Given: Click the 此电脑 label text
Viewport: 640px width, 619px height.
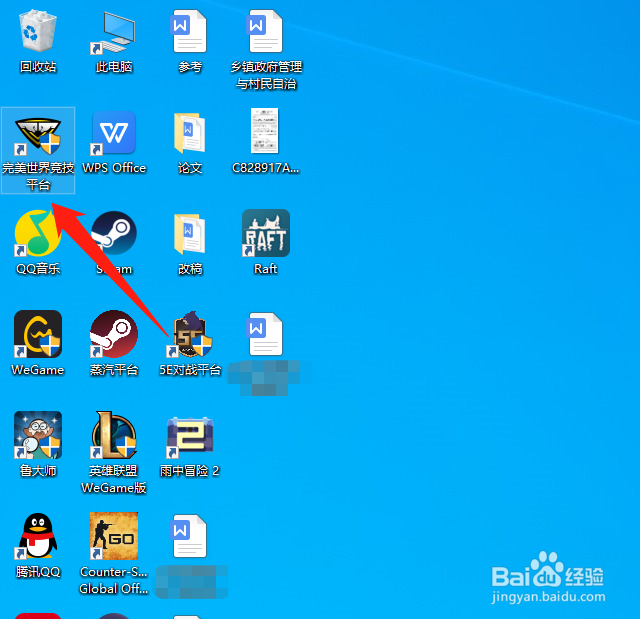Looking at the screenshot, I should pos(114,67).
